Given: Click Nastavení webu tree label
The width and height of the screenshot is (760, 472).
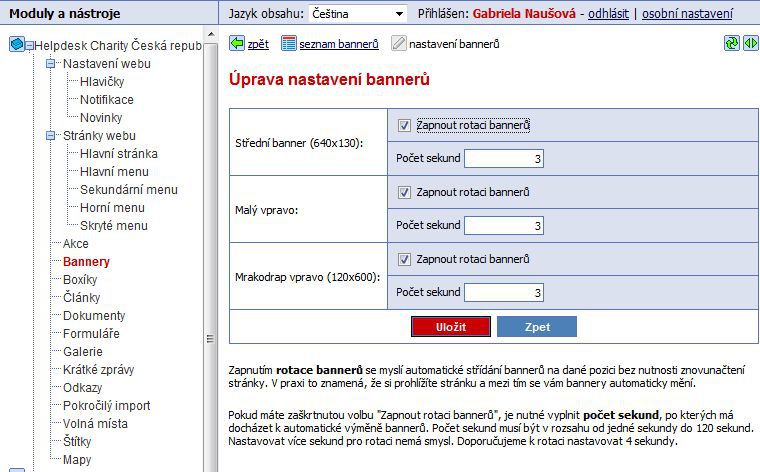Looking at the screenshot, I should 107,63.
